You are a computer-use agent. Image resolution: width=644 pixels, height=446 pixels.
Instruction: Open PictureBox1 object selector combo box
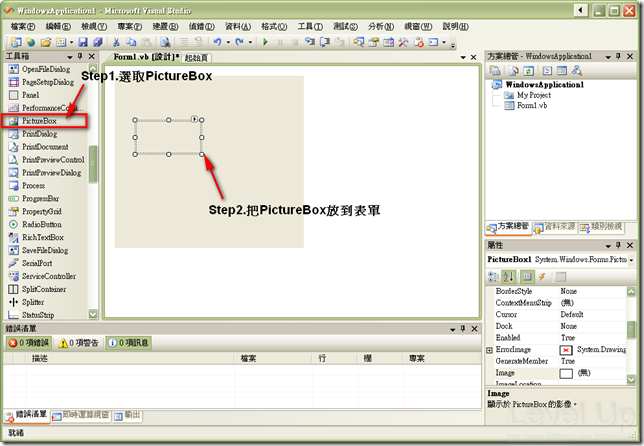[561, 260]
